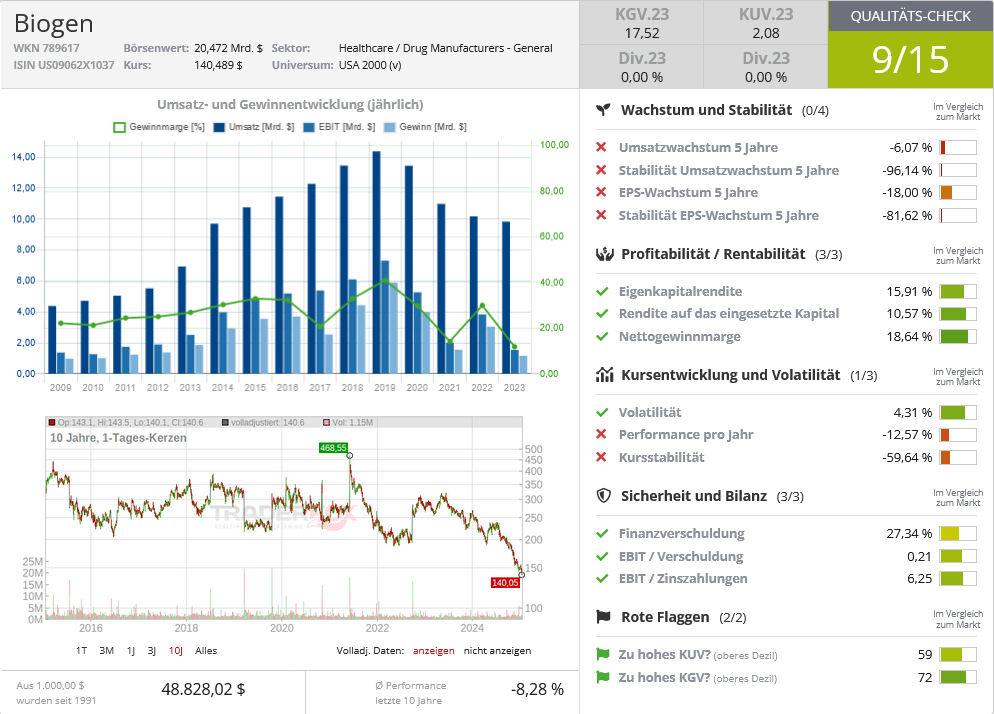Image resolution: width=994 pixels, height=714 pixels.
Task: Click the red X beside Kursstabilität
Action: point(602,457)
